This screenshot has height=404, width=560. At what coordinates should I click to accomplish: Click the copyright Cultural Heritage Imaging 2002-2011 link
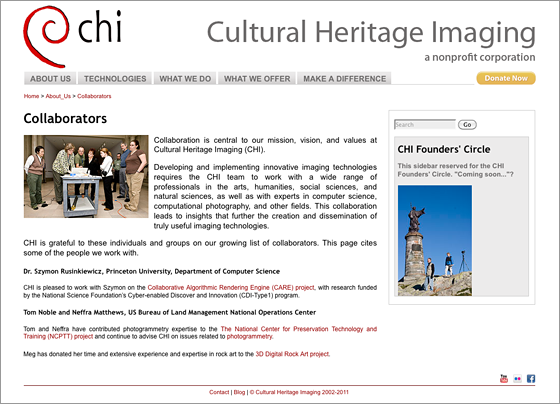pyautogui.click(x=299, y=392)
